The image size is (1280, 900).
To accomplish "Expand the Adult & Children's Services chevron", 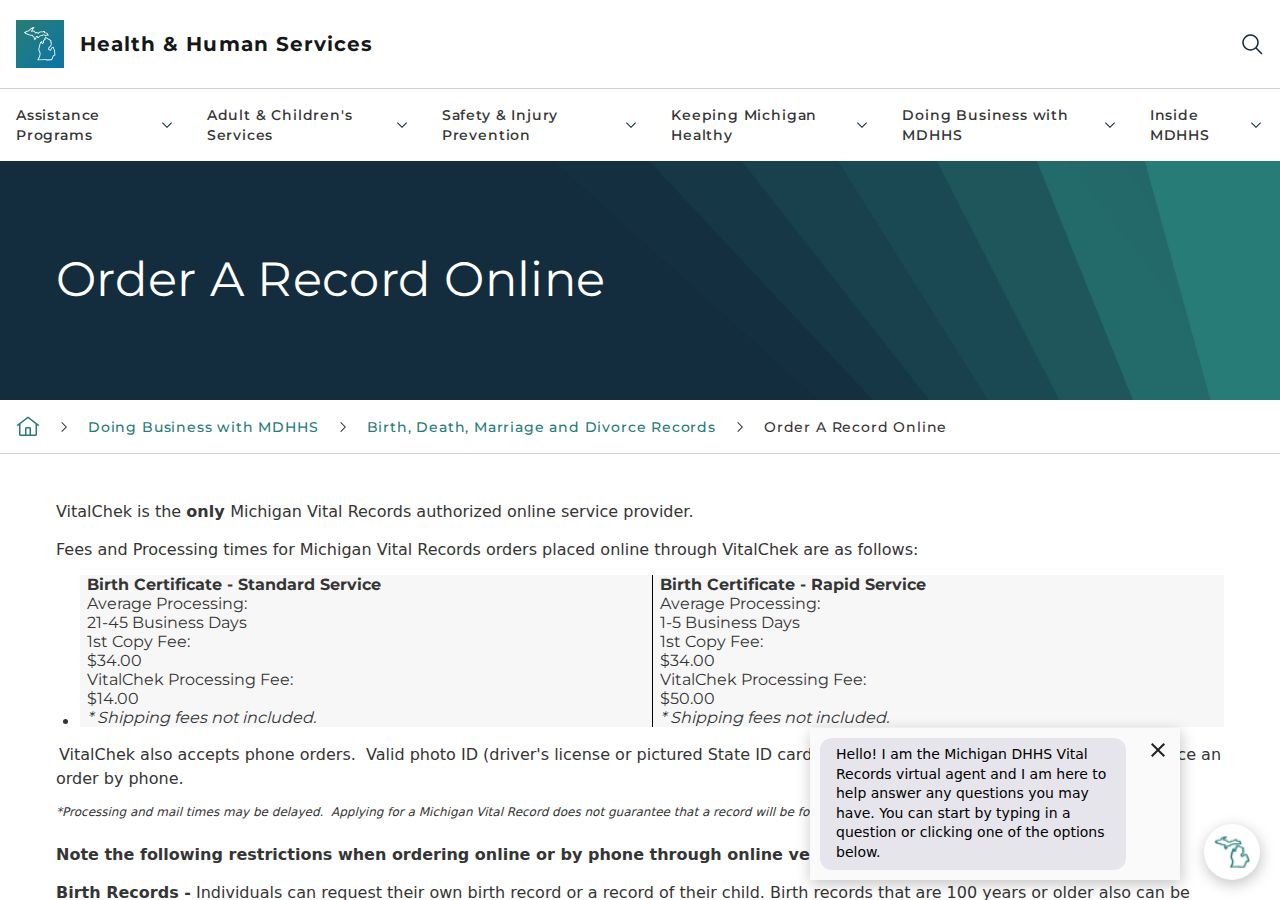I will 402,125.
